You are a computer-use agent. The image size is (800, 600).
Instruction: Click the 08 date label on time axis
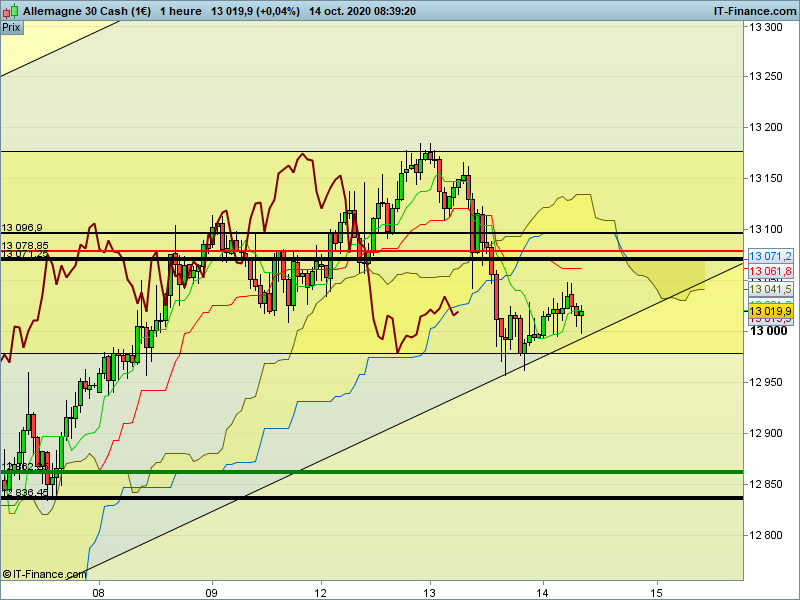coord(98,593)
